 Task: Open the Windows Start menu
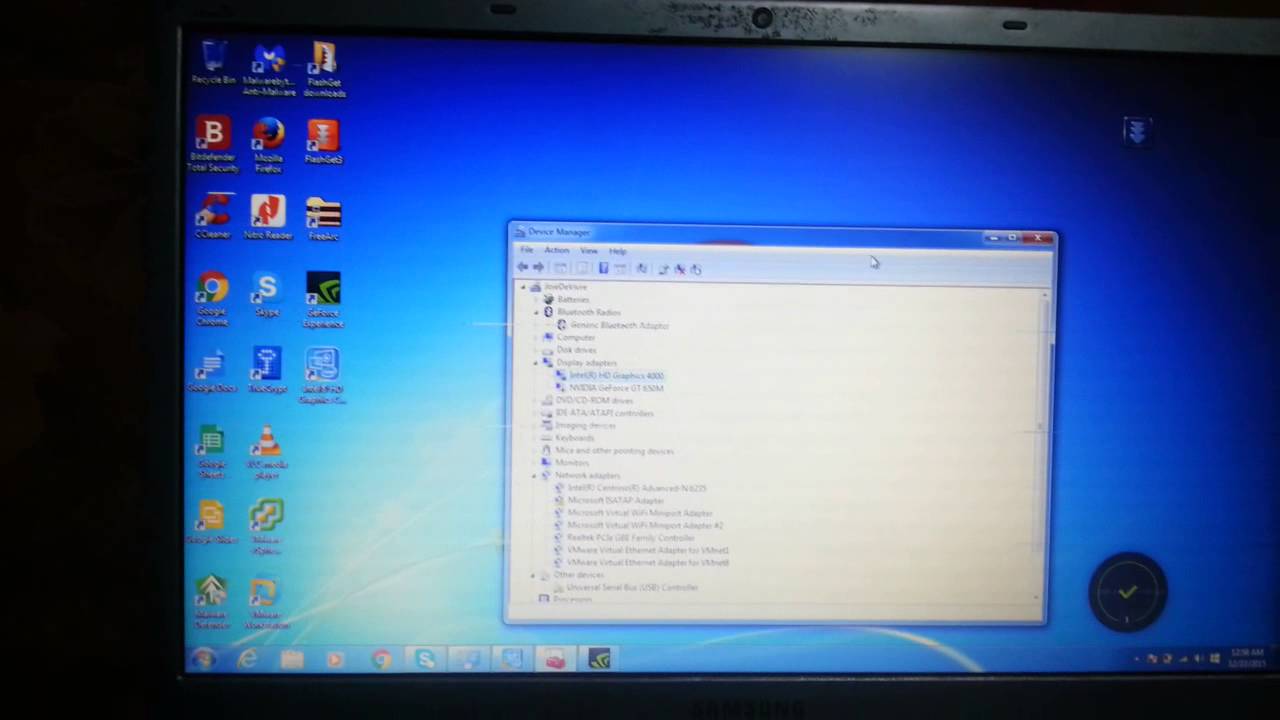pyautogui.click(x=203, y=659)
